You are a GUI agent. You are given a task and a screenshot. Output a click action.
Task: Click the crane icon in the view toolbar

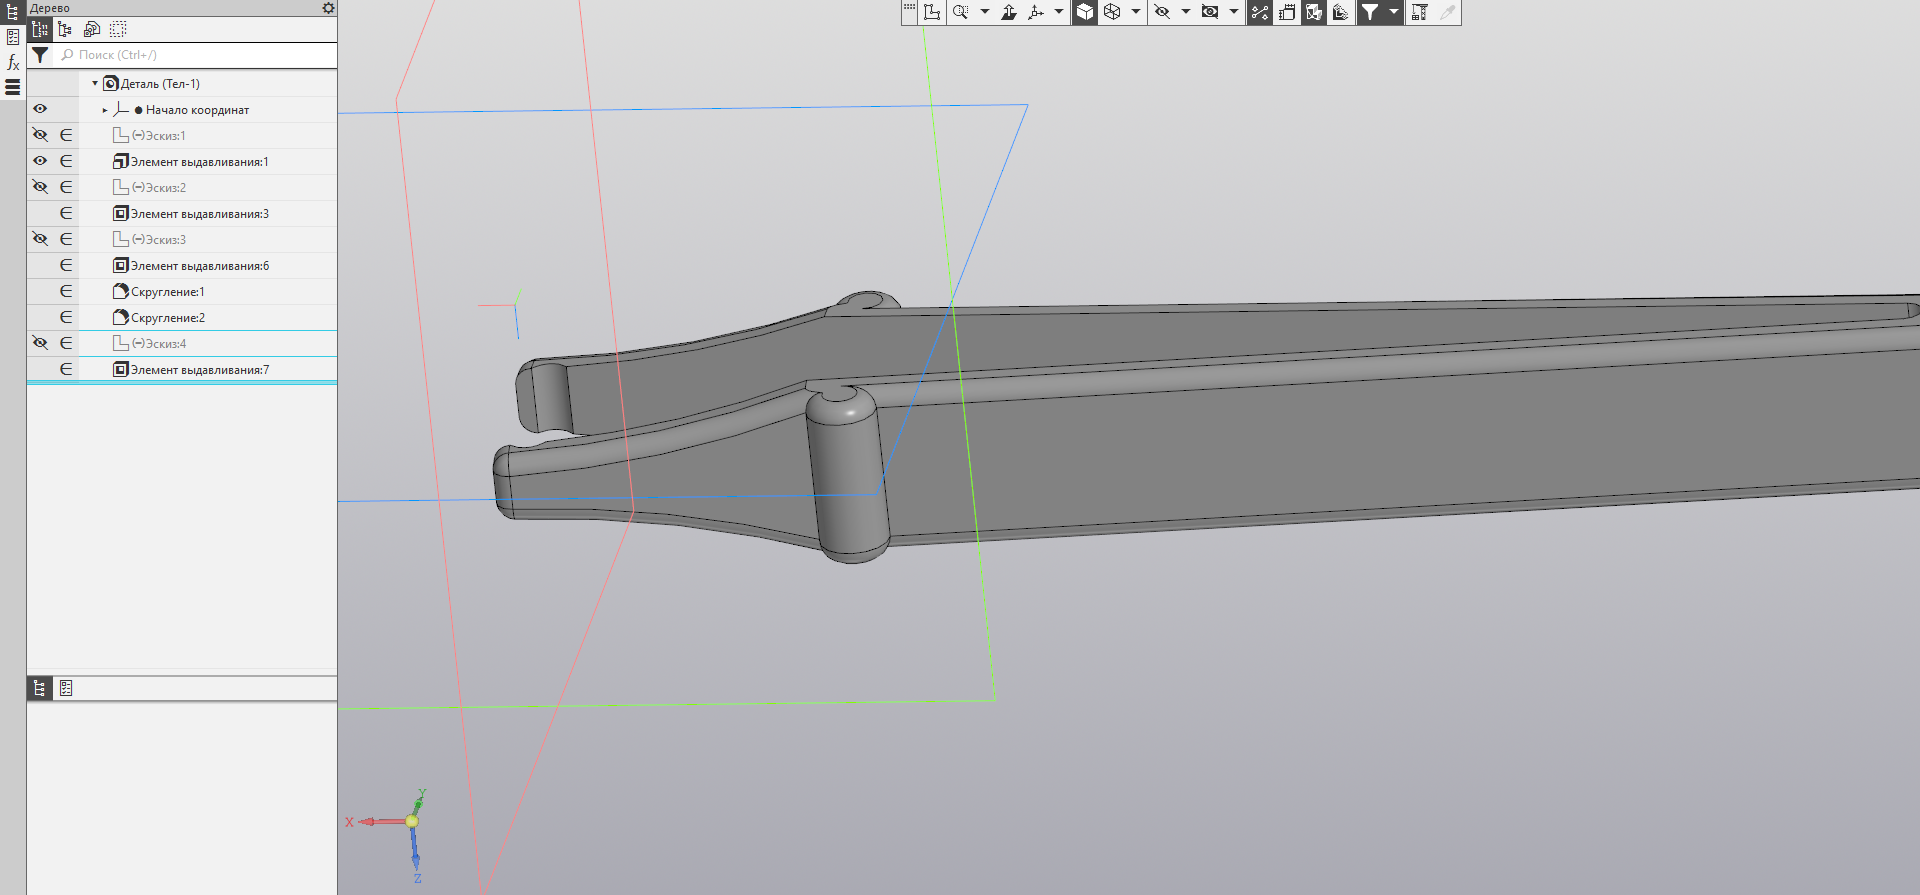tap(1419, 12)
